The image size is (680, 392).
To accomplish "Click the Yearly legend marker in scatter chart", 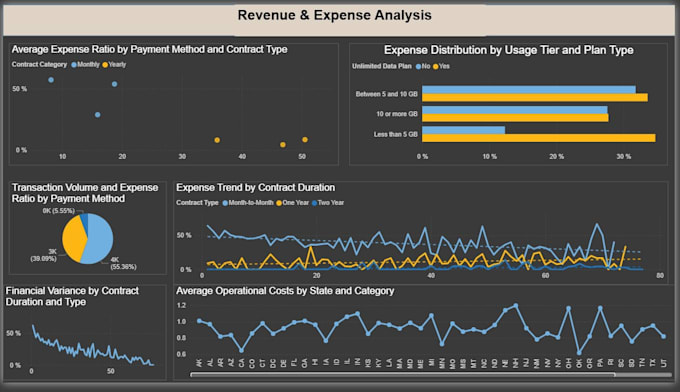I will (x=105, y=65).
